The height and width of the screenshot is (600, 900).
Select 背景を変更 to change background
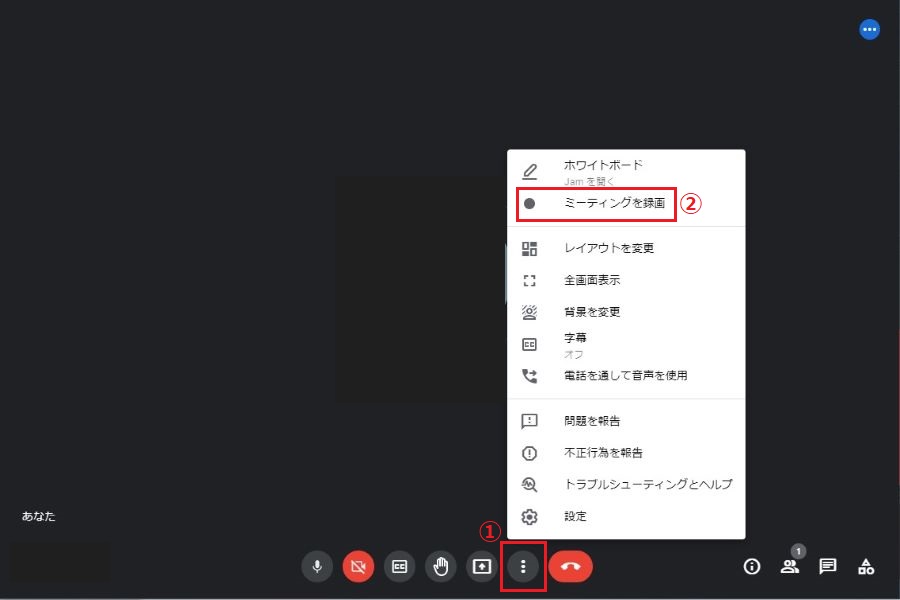click(592, 312)
